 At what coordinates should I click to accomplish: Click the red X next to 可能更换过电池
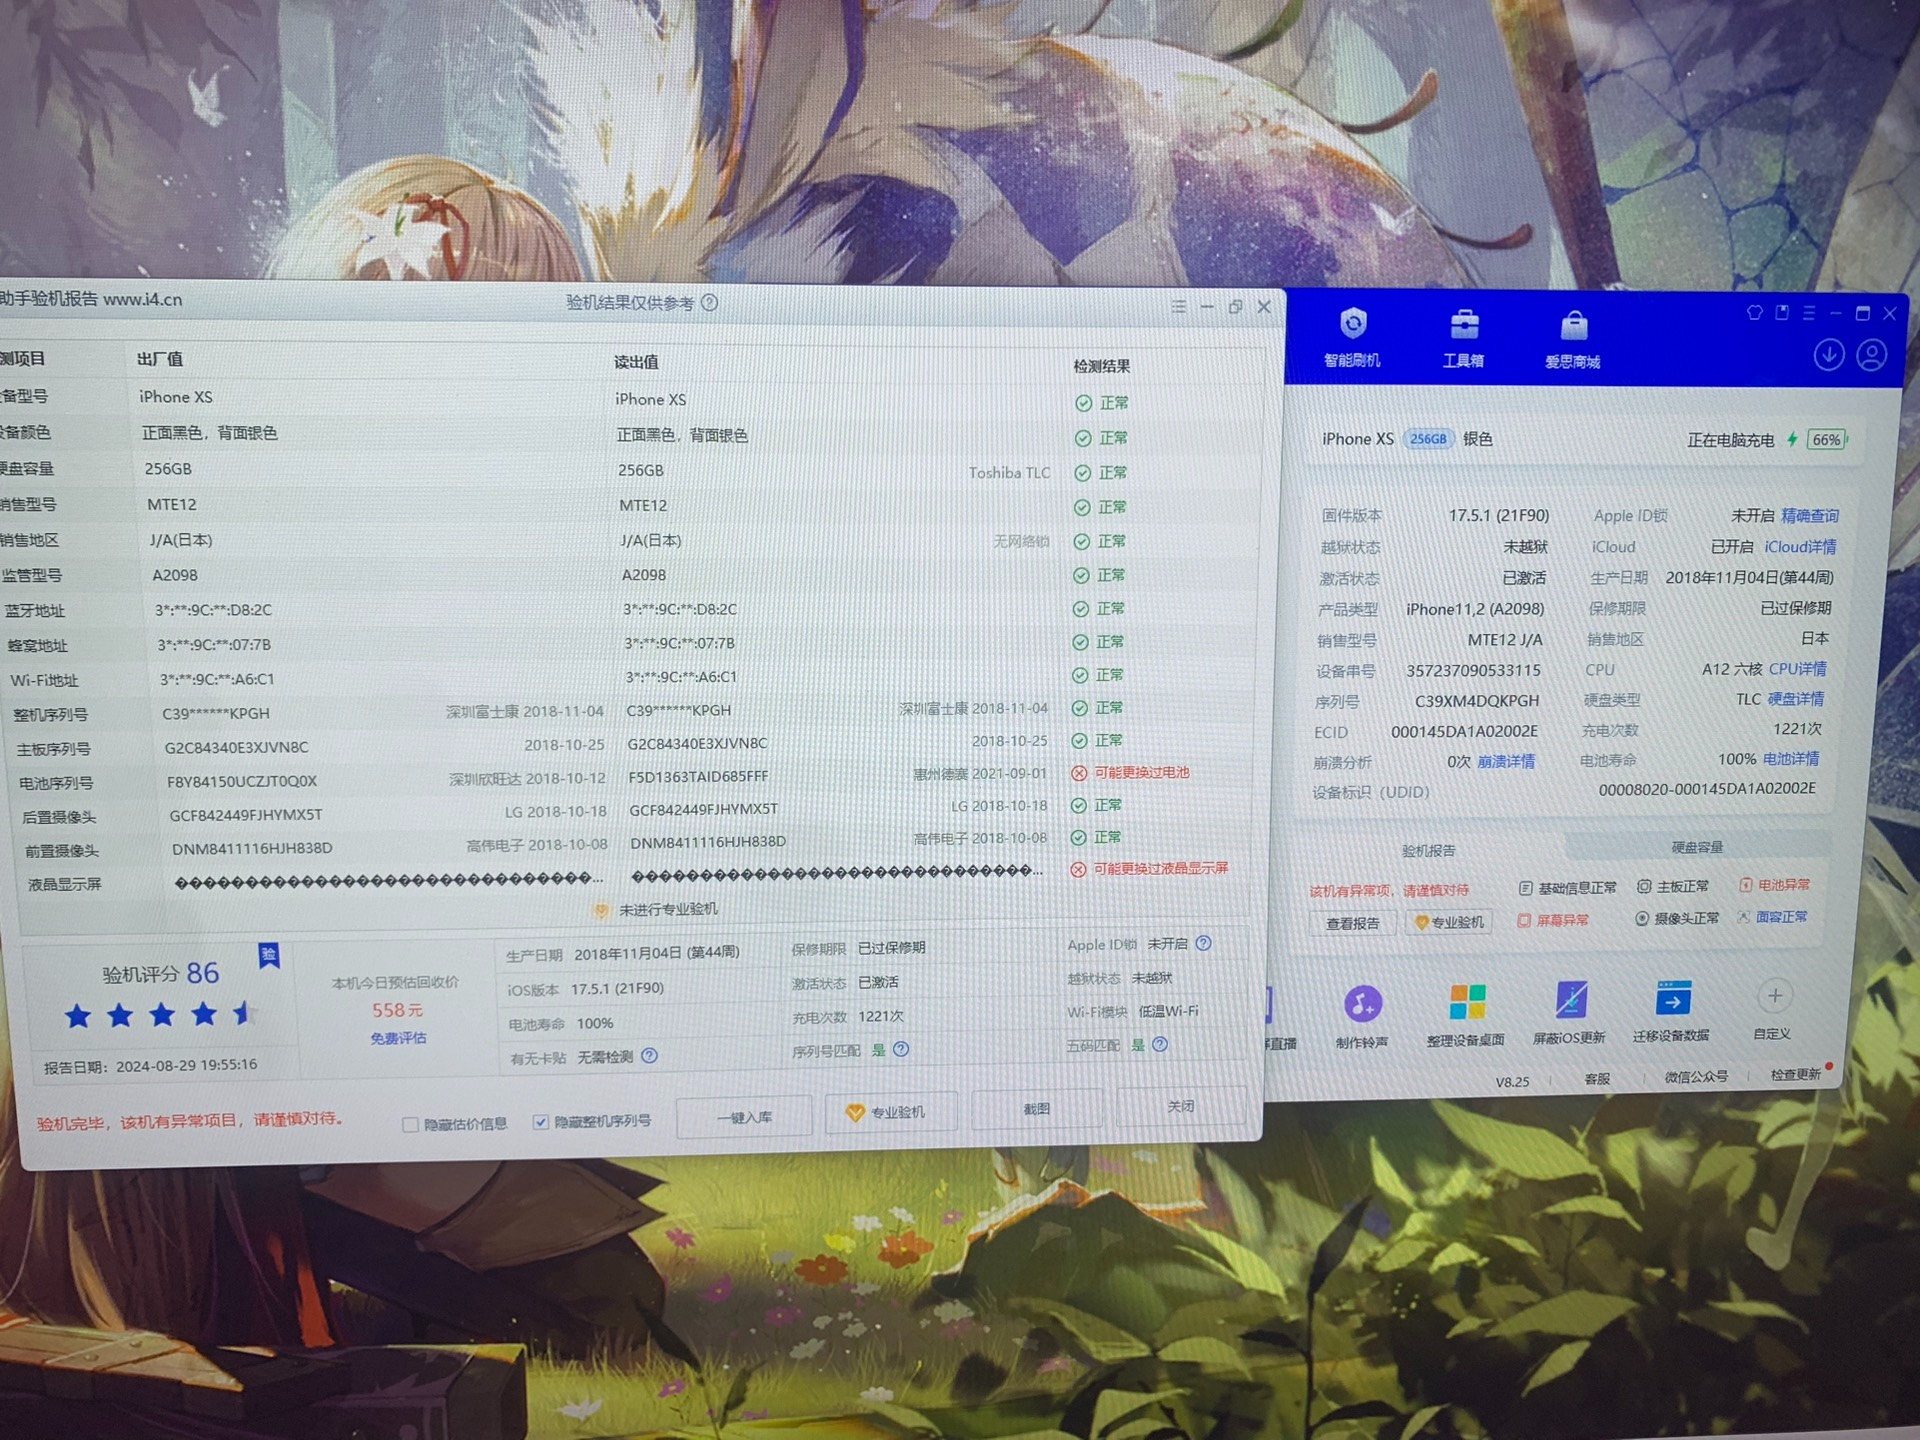pyautogui.click(x=1079, y=773)
